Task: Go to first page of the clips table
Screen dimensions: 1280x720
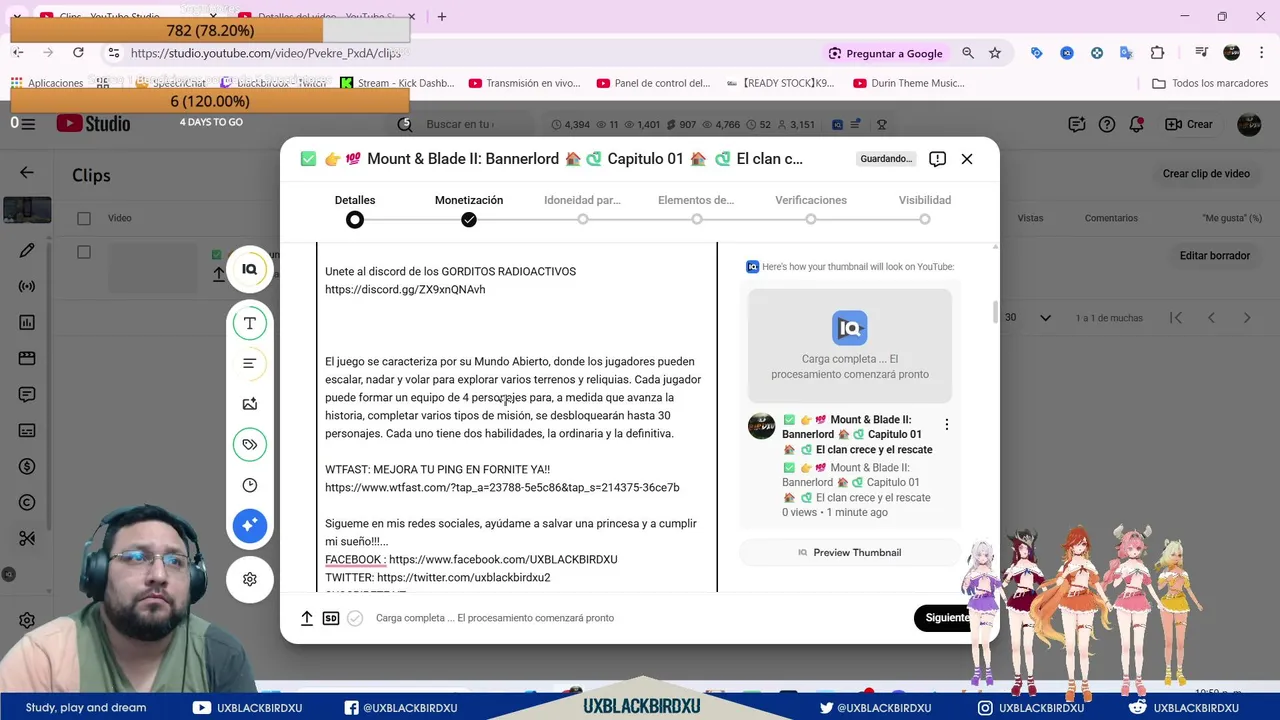Action: point(1176,318)
